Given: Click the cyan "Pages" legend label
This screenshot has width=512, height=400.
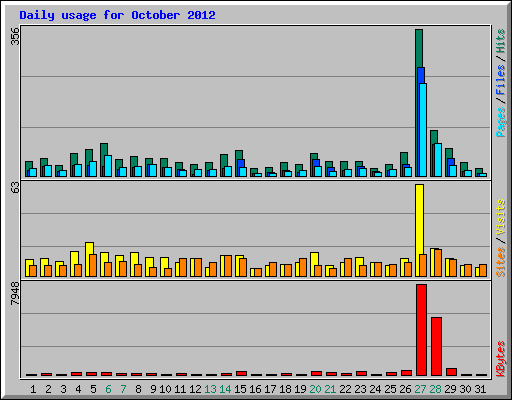Looking at the screenshot, I should 501,122.
